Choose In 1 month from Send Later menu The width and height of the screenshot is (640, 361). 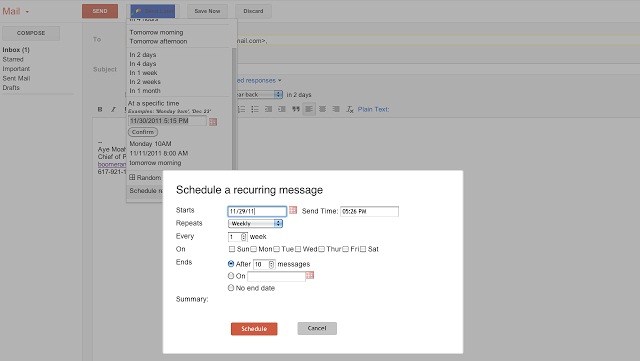[x=145, y=91]
